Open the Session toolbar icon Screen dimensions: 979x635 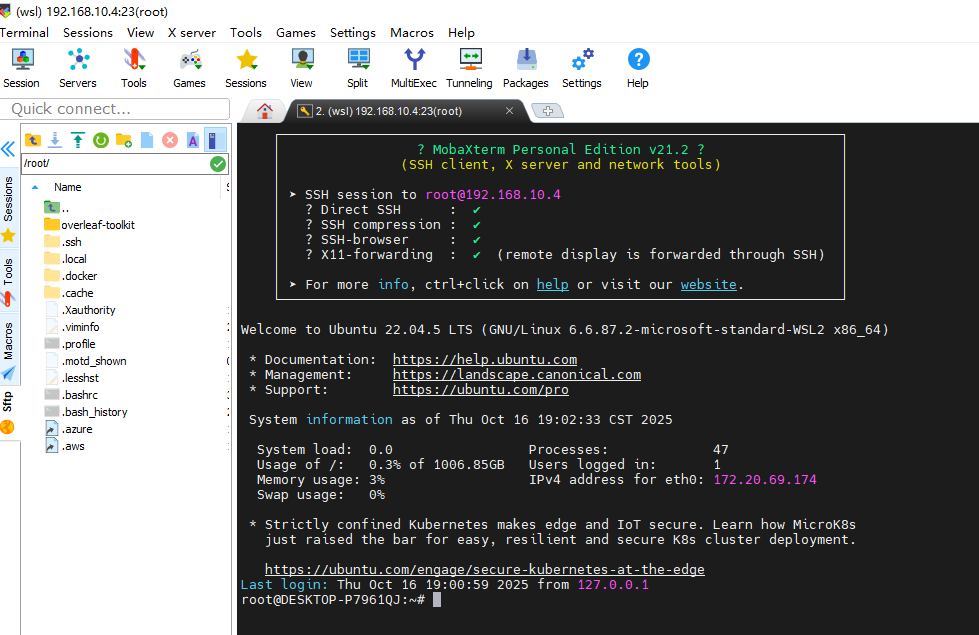(x=21, y=68)
